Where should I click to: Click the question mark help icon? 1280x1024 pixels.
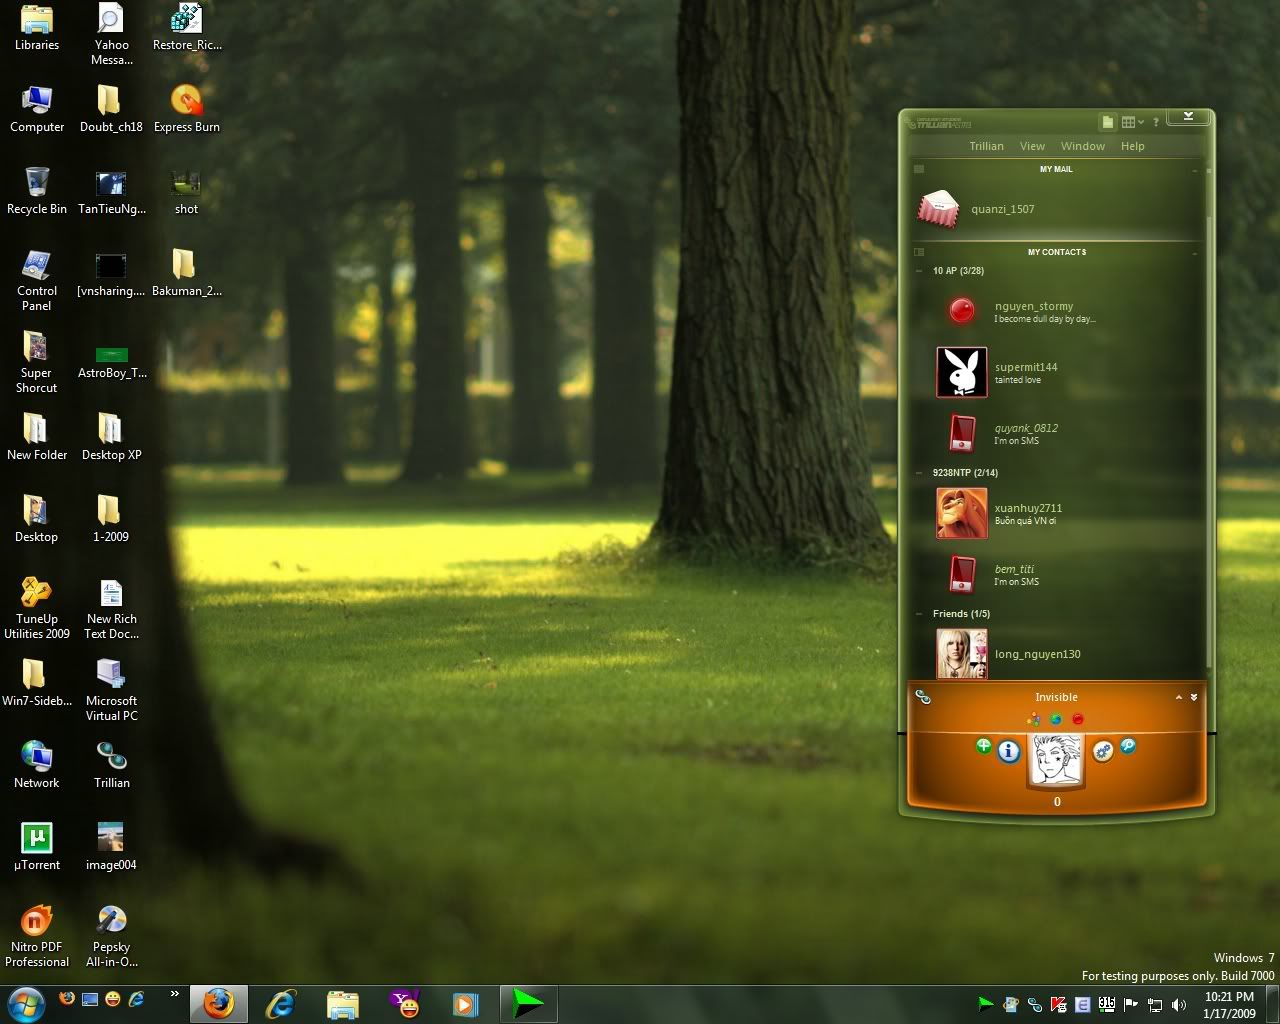pyautogui.click(x=1156, y=122)
